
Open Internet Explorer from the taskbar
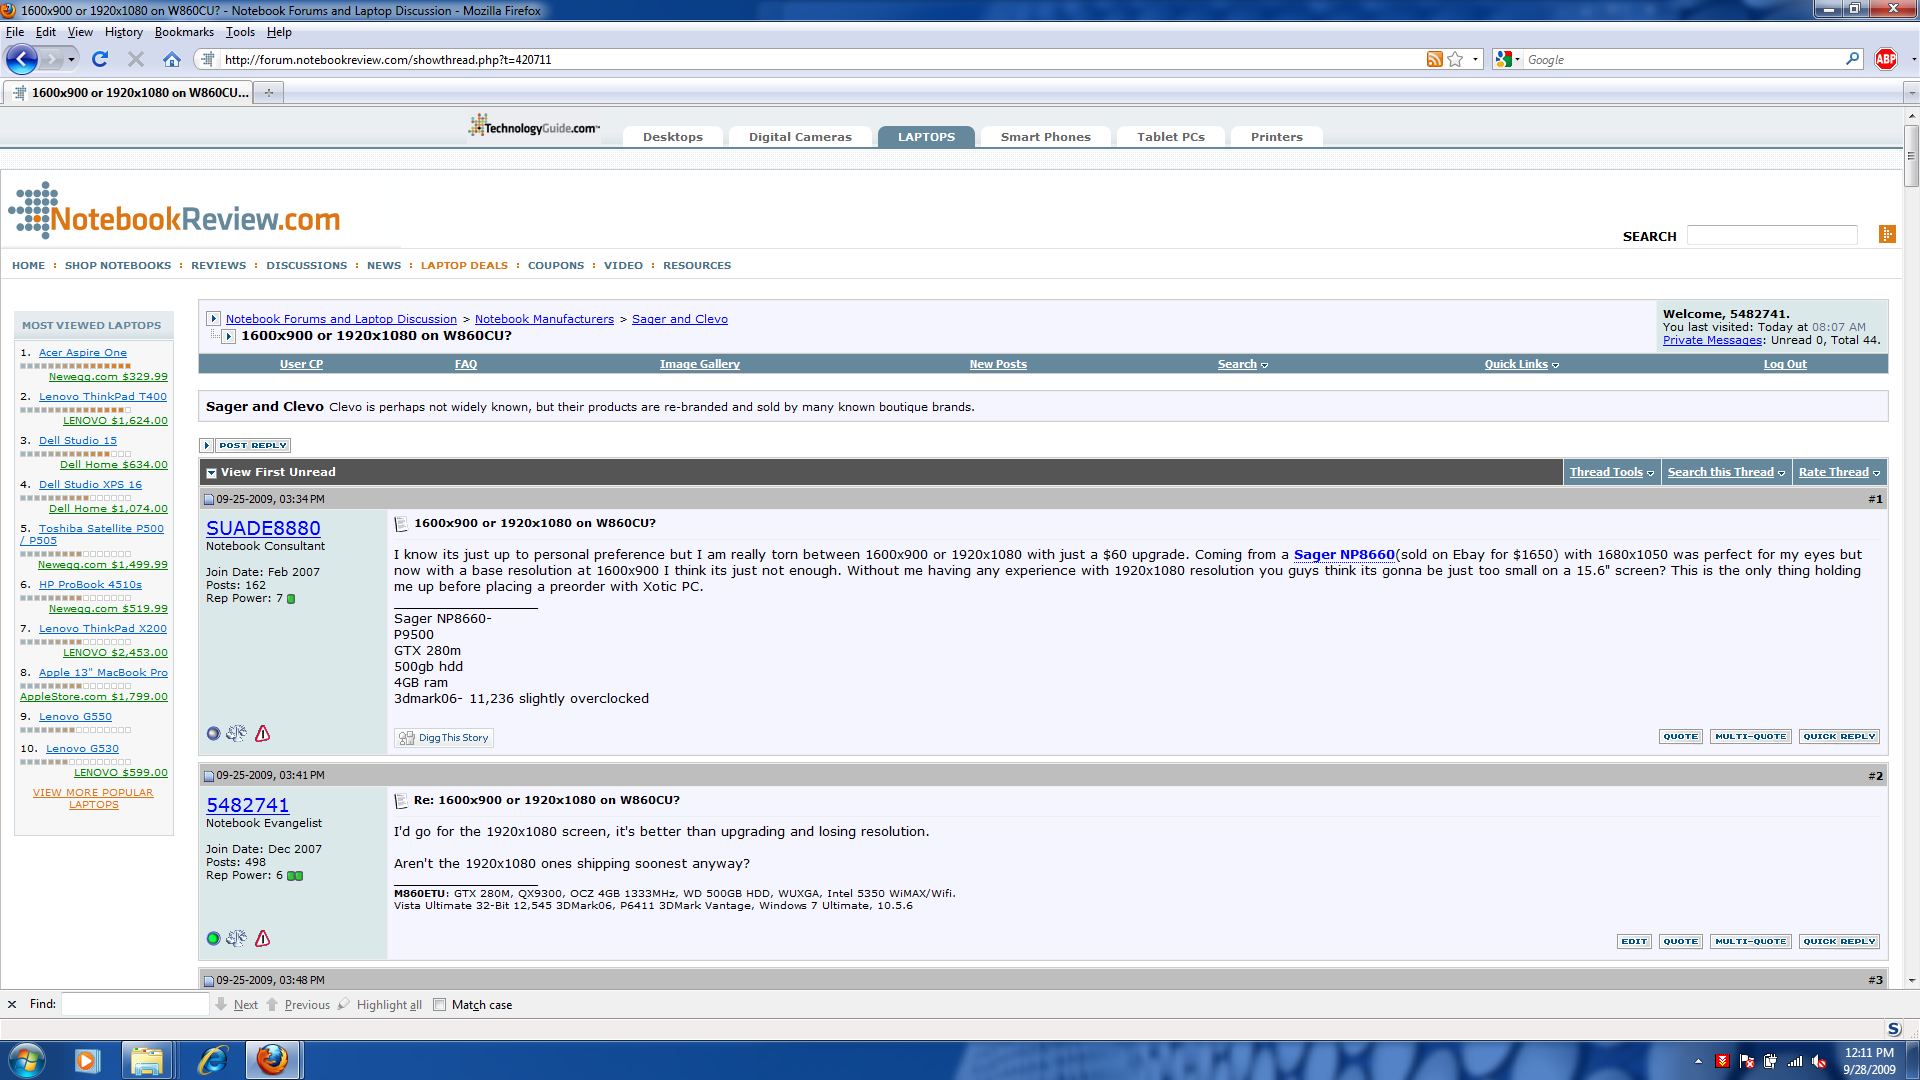click(x=212, y=1060)
